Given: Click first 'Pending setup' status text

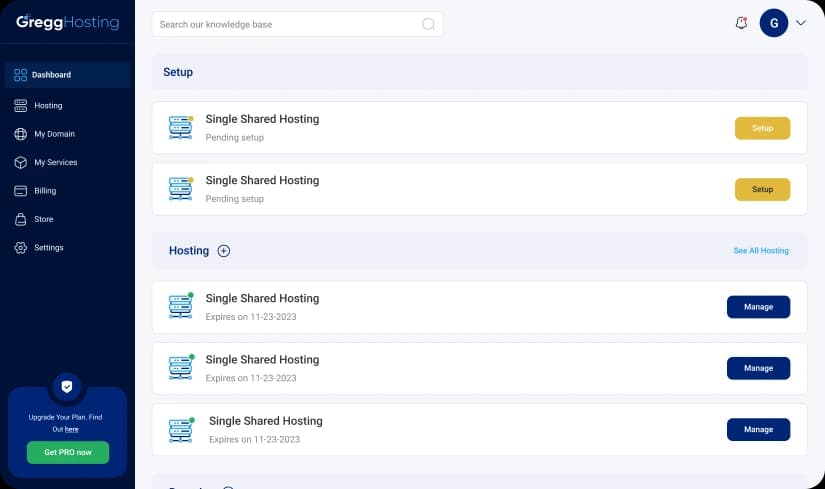Looking at the screenshot, I should click(x=235, y=138).
